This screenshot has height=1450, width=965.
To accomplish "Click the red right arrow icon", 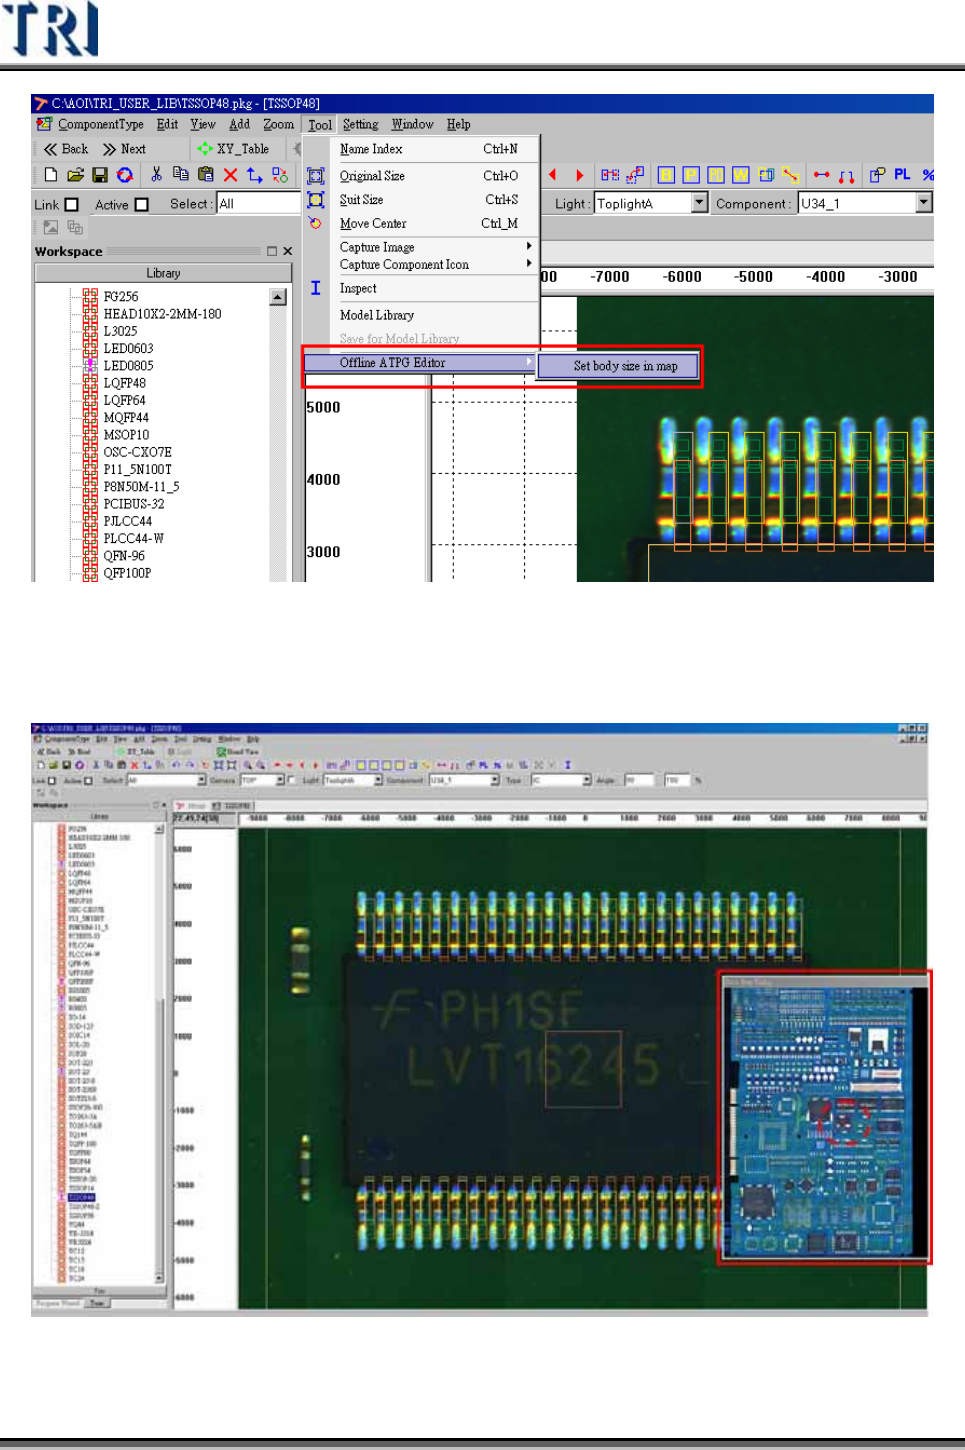I will [579, 175].
